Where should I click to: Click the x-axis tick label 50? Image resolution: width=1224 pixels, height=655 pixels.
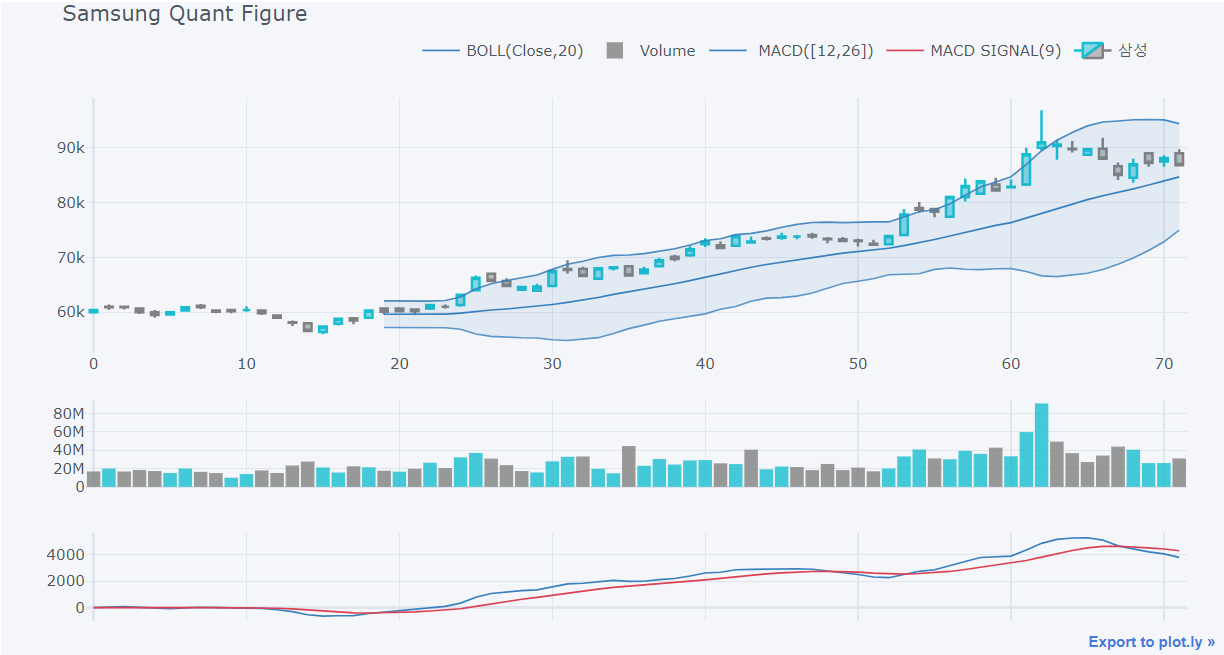pos(858,364)
